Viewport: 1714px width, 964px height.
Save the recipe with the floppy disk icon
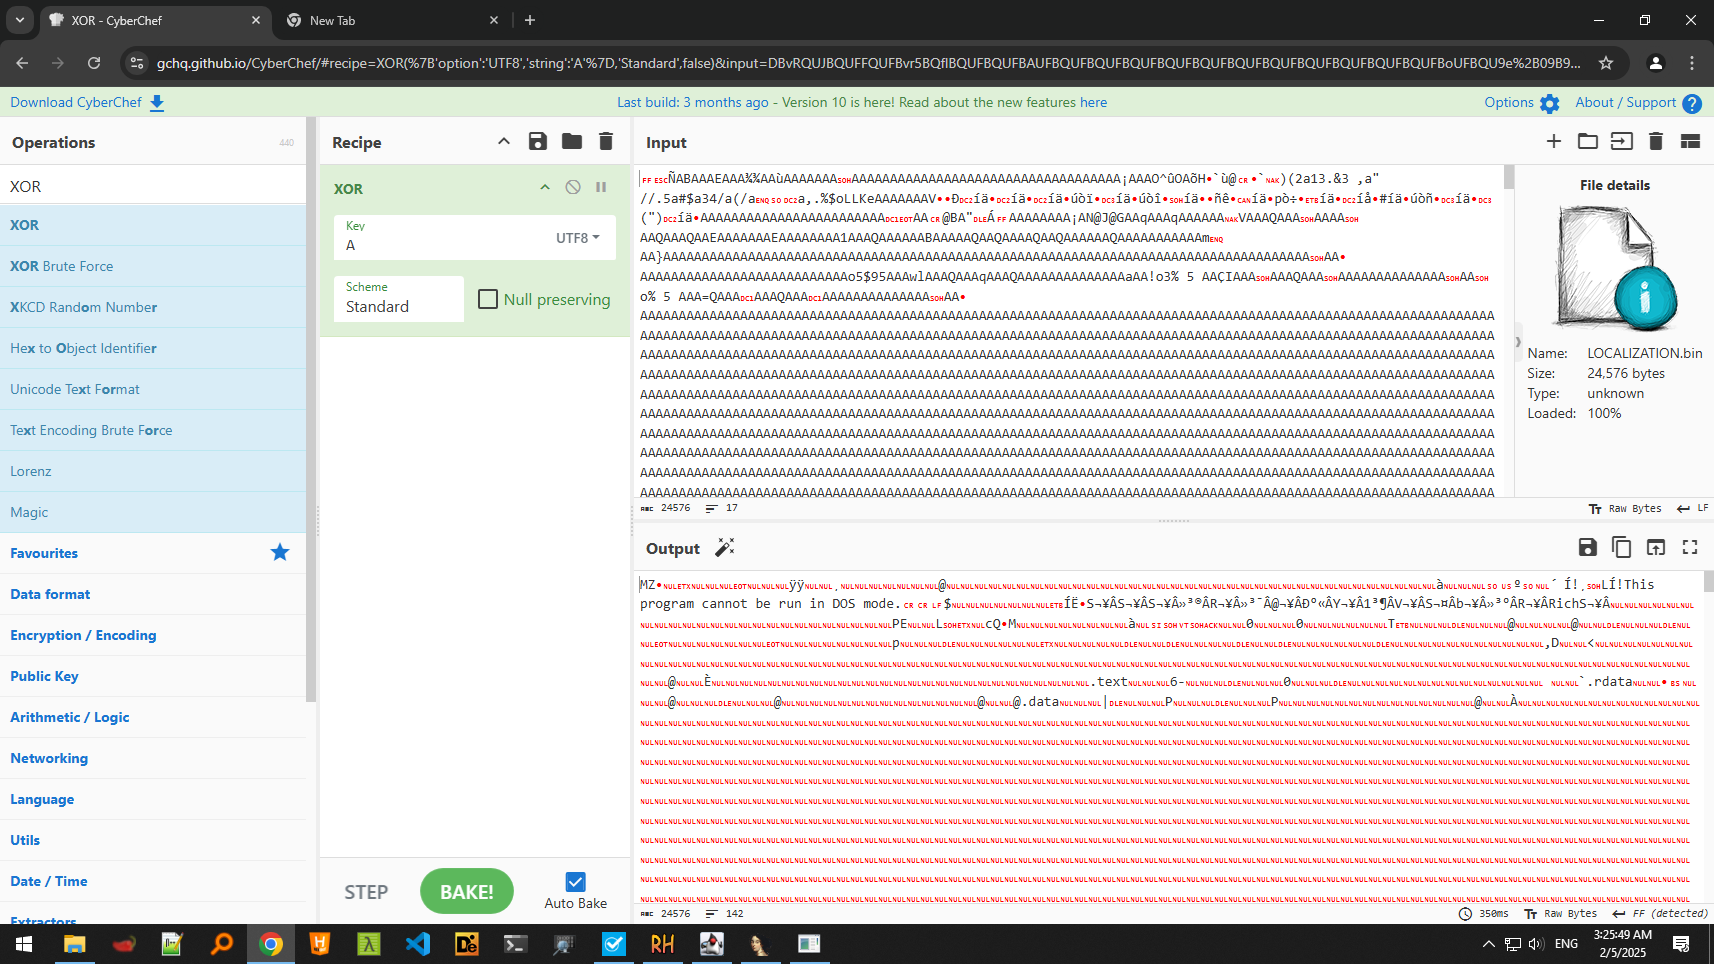pos(538,142)
